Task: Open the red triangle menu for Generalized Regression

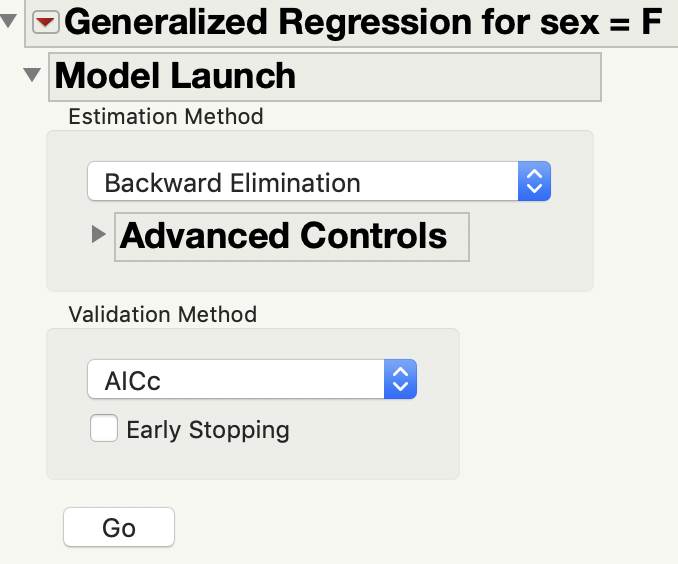Action: [x=46, y=25]
